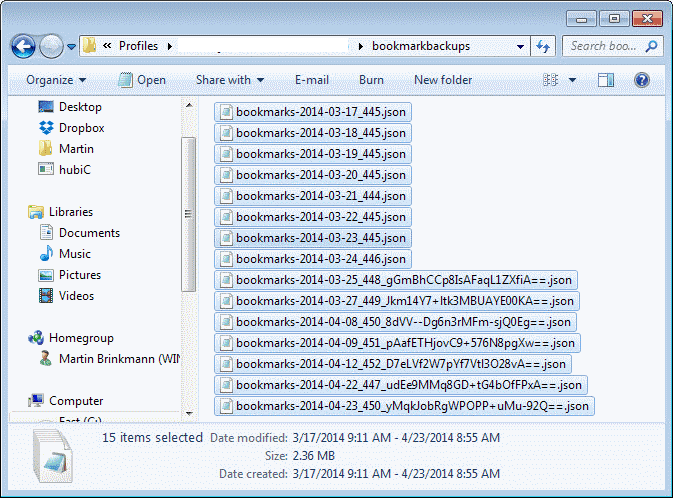Click the navigation pane scrollbar thumb
The height and width of the screenshot is (498, 673).
(x=188, y=214)
